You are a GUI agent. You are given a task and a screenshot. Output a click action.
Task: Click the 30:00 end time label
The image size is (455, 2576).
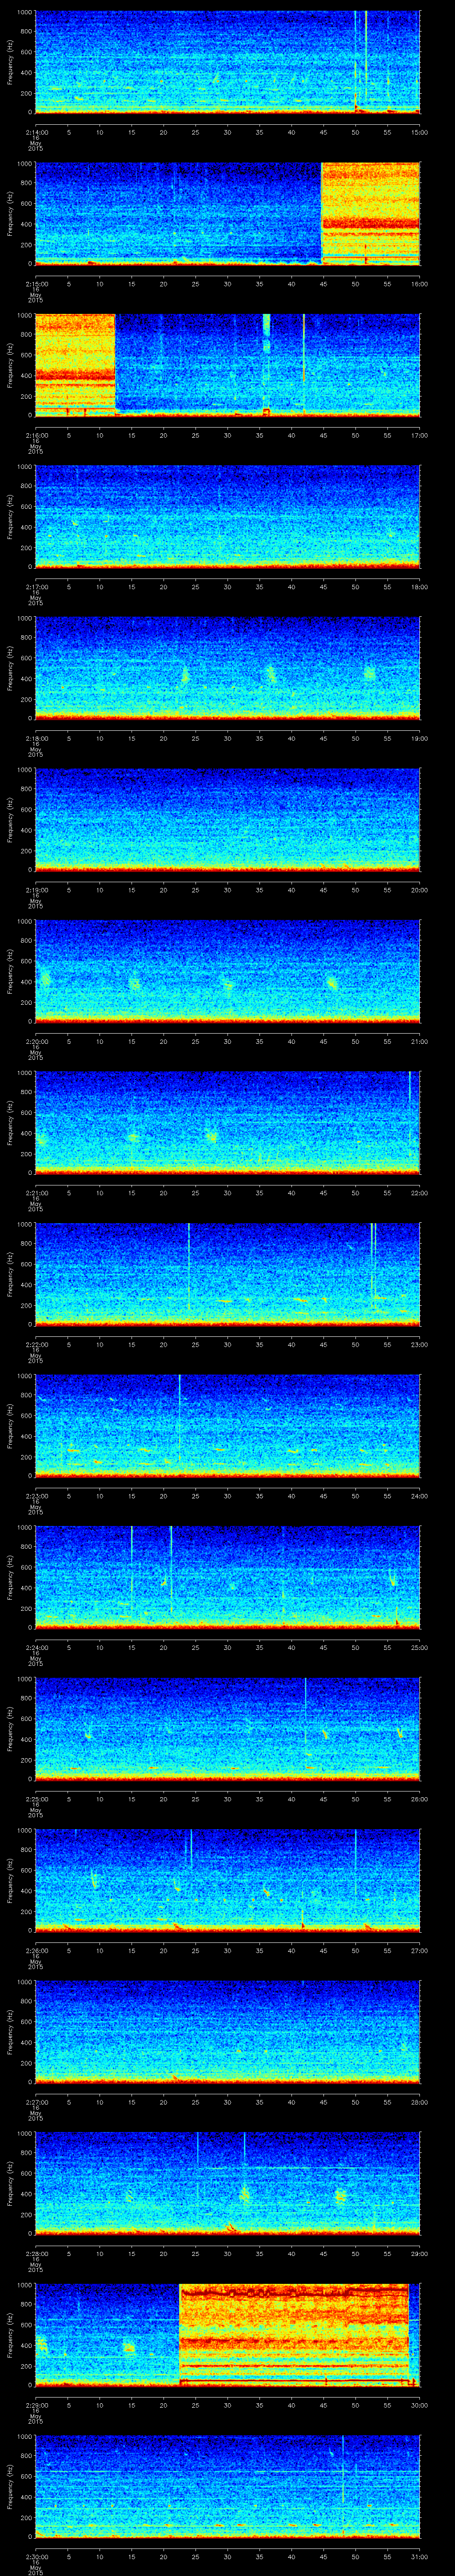click(419, 2404)
